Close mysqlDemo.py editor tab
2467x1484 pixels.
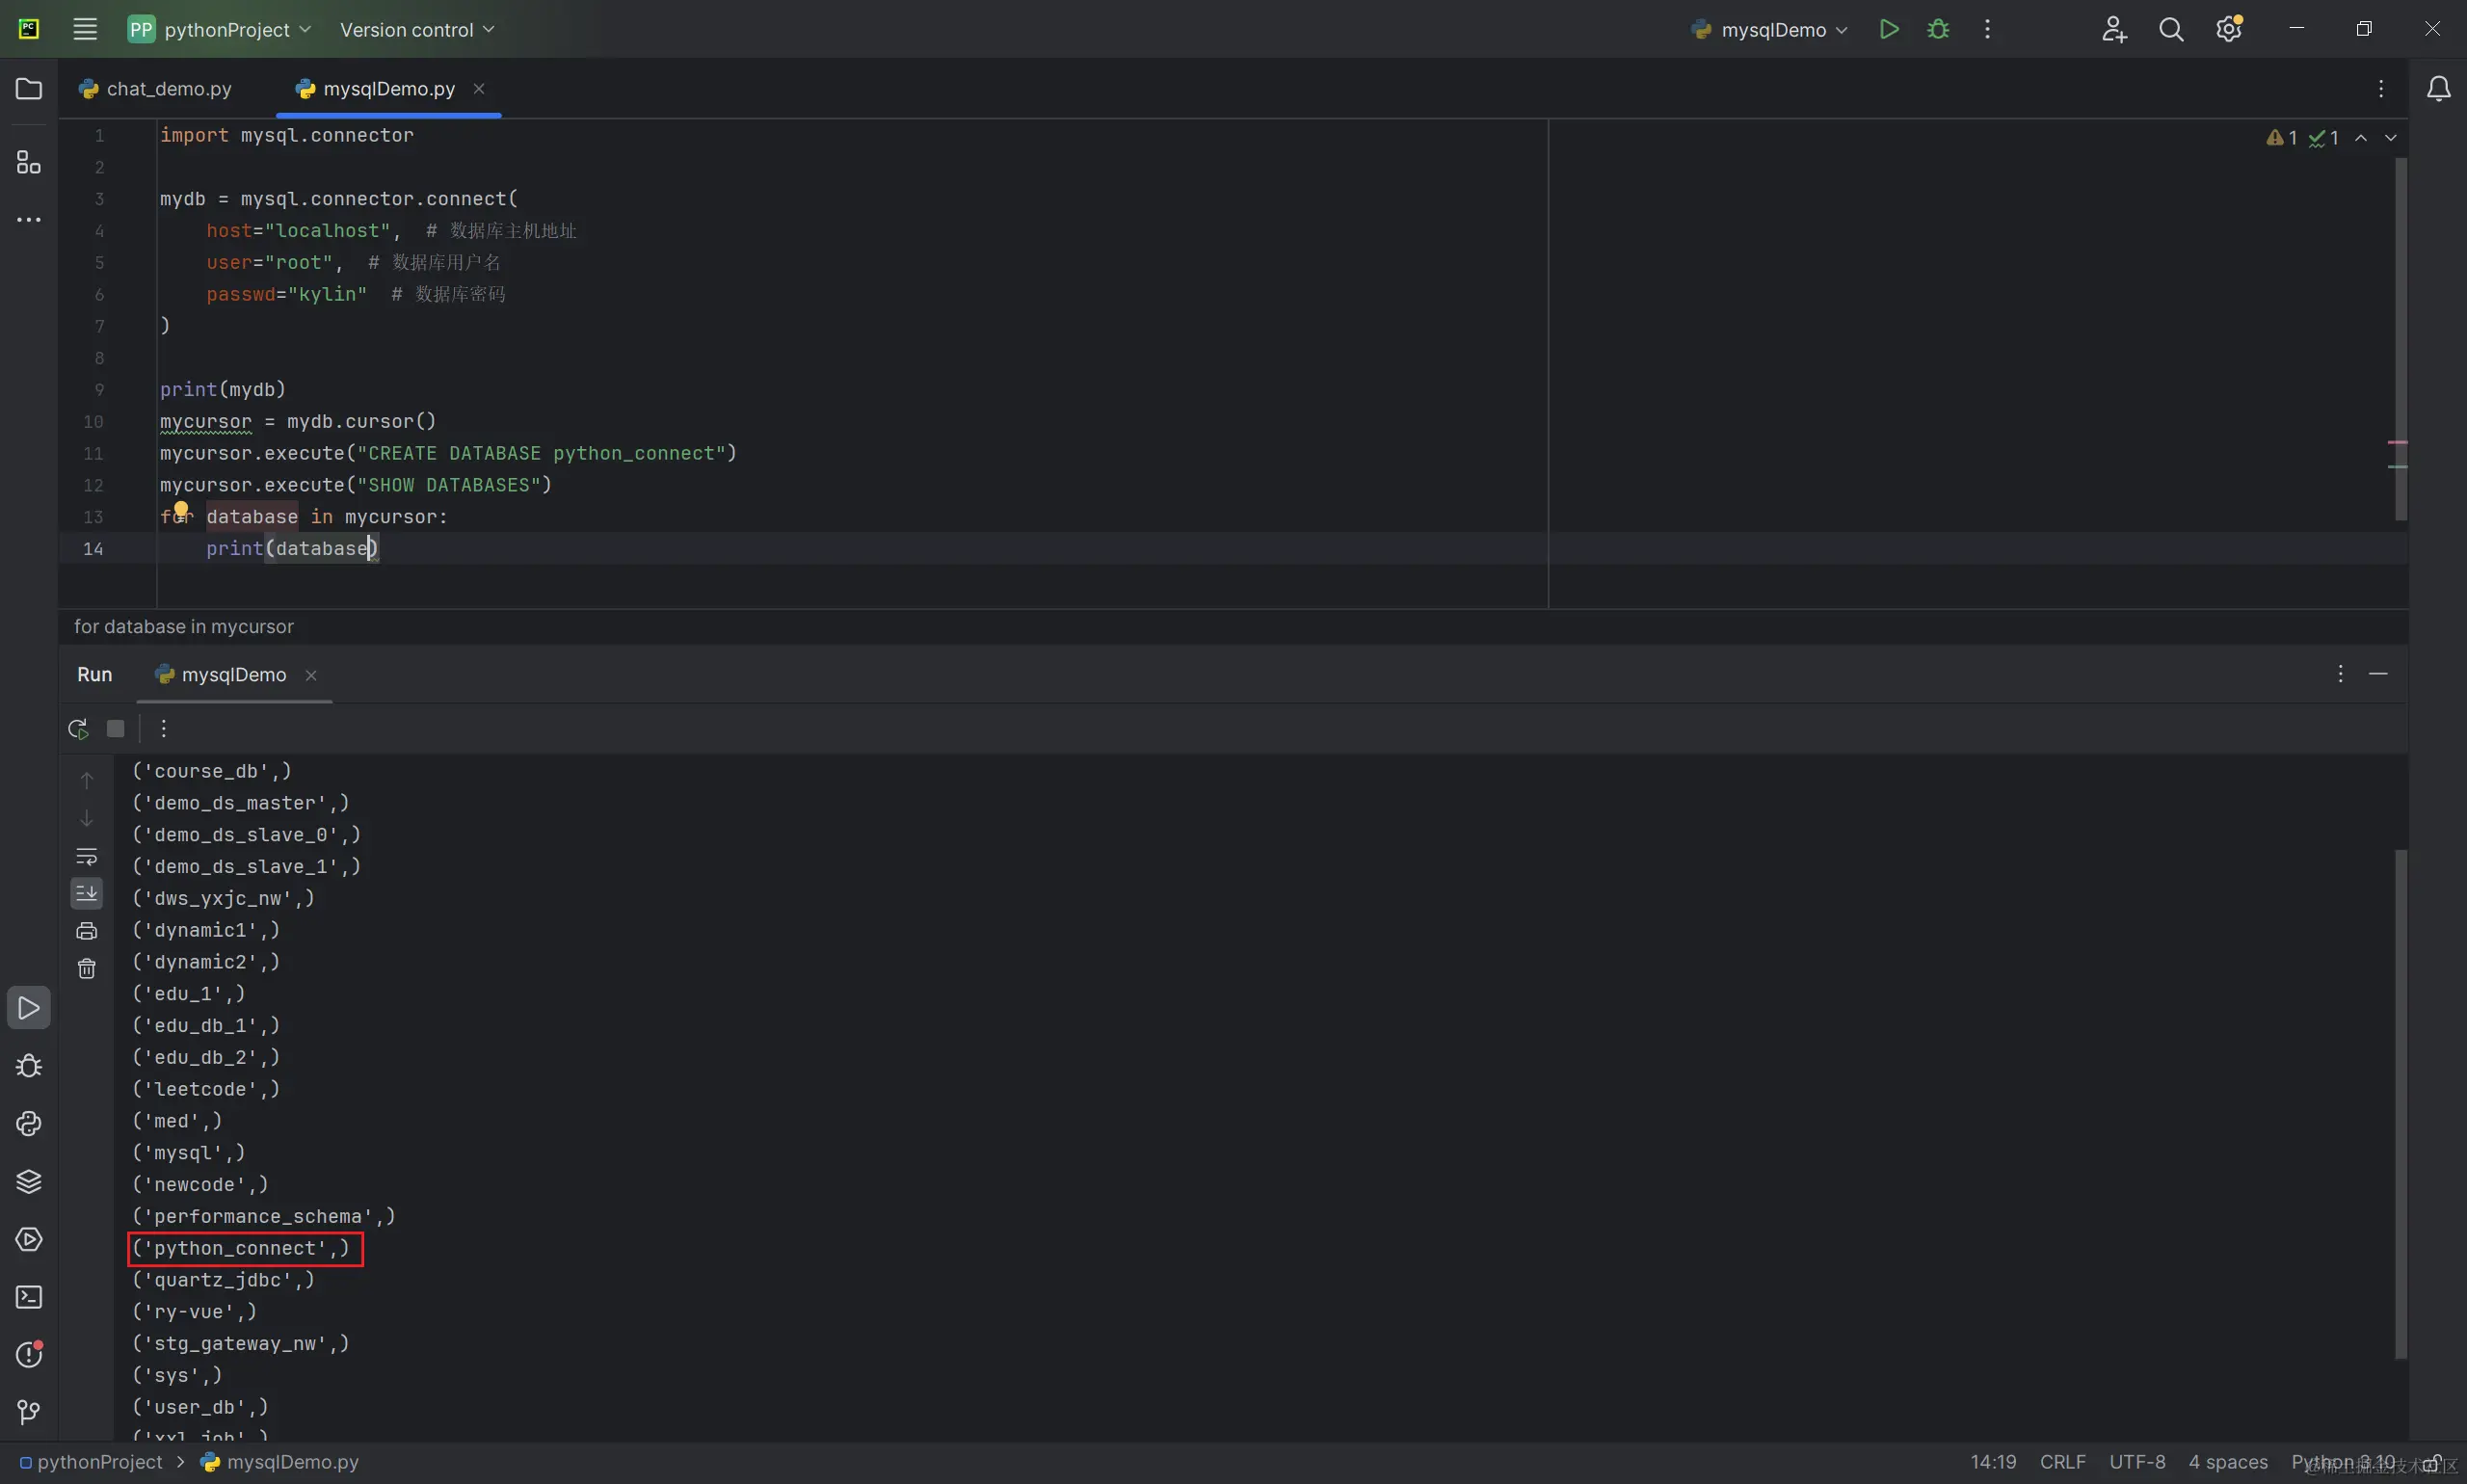pyautogui.click(x=479, y=89)
